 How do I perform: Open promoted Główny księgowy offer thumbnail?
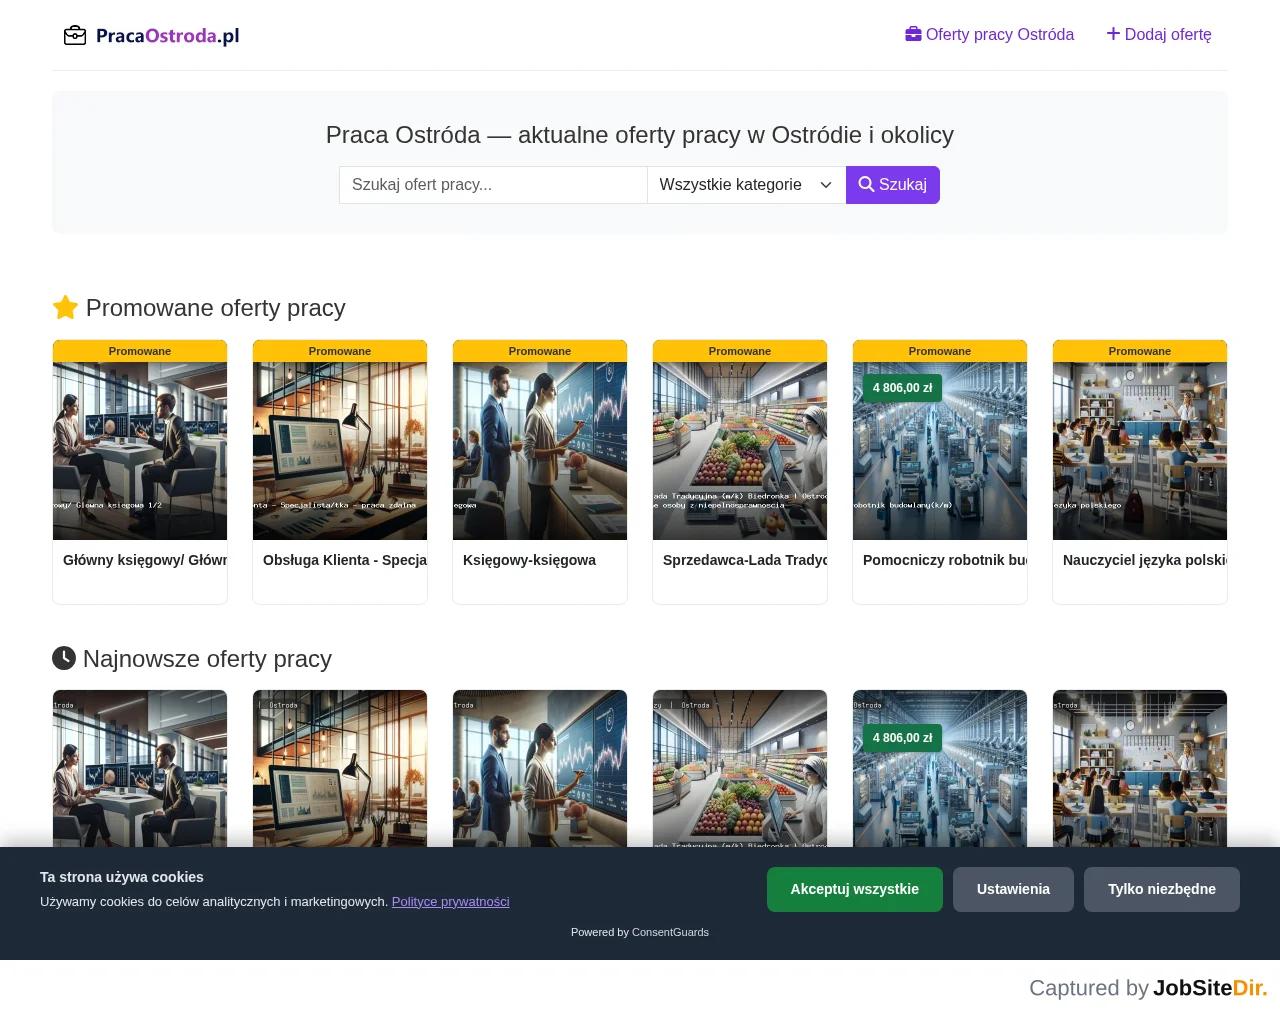click(140, 451)
